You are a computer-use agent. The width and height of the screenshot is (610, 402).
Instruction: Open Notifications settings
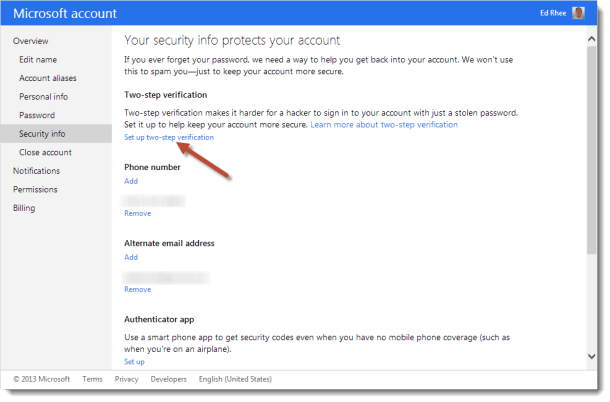click(36, 171)
